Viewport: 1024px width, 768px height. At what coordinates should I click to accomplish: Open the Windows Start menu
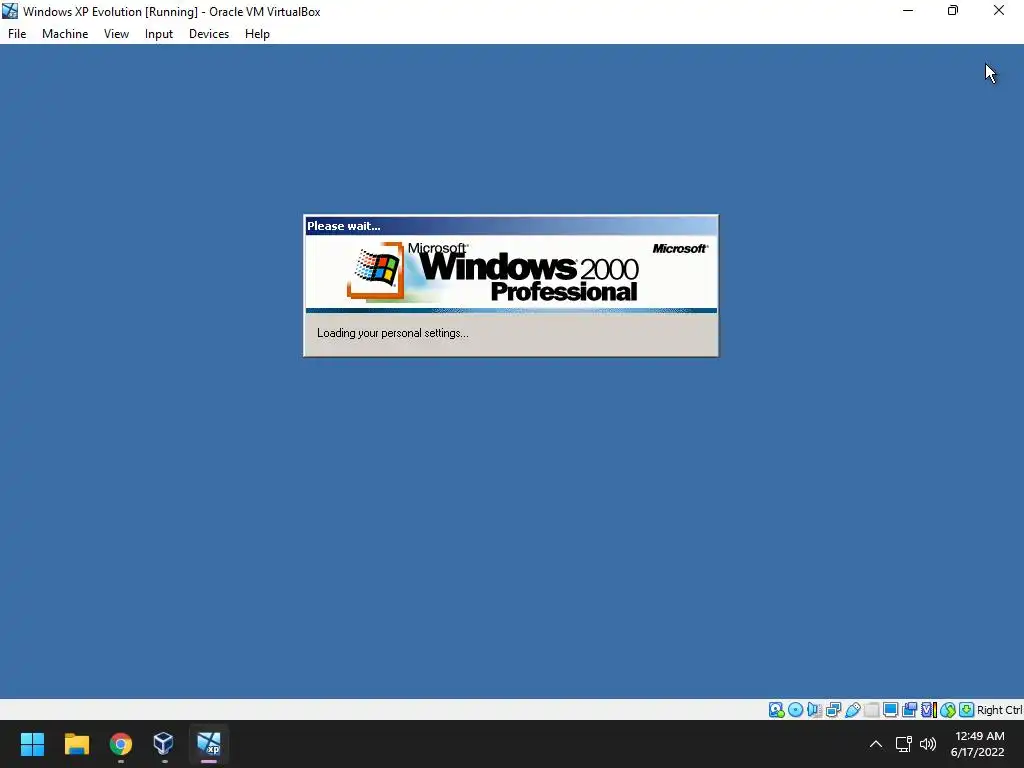(x=32, y=744)
